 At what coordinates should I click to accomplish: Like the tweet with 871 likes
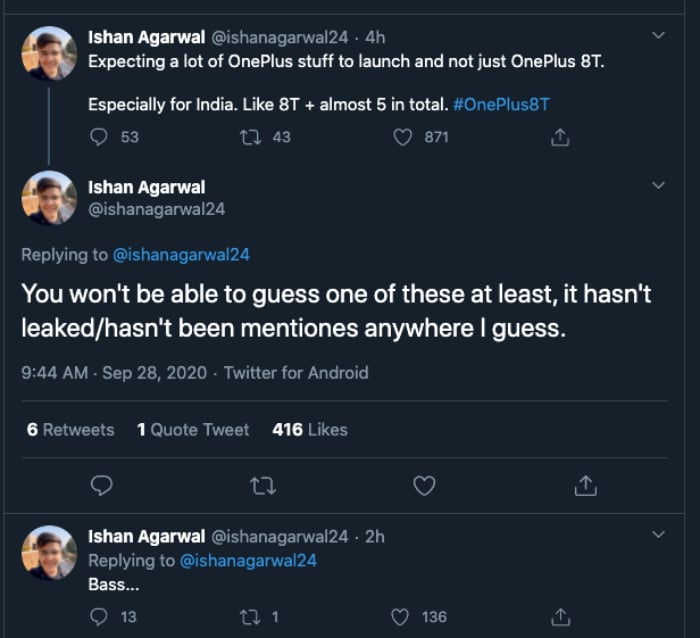point(403,137)
